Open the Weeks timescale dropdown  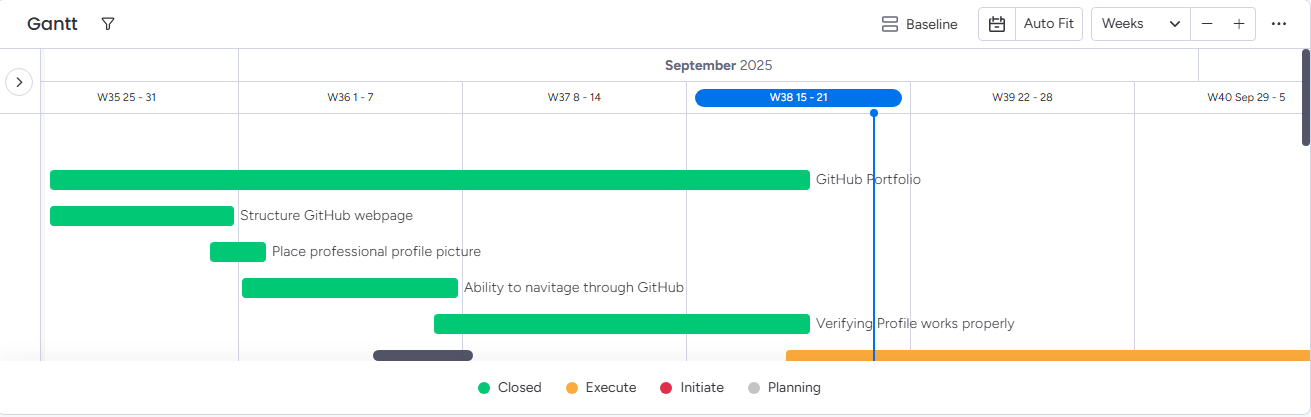pyautogui.click(x=1140, y=24)
